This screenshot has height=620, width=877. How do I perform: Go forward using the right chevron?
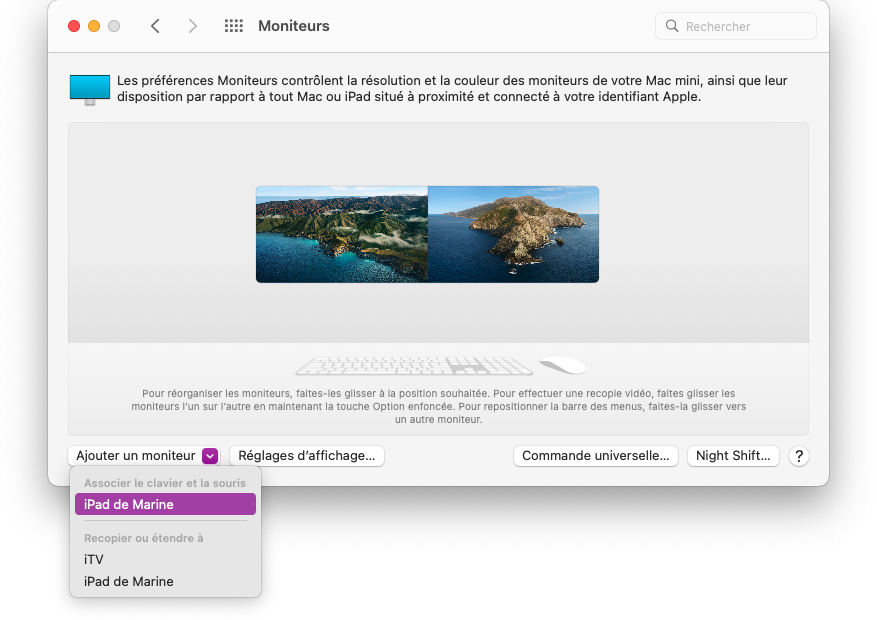point(192,26)
